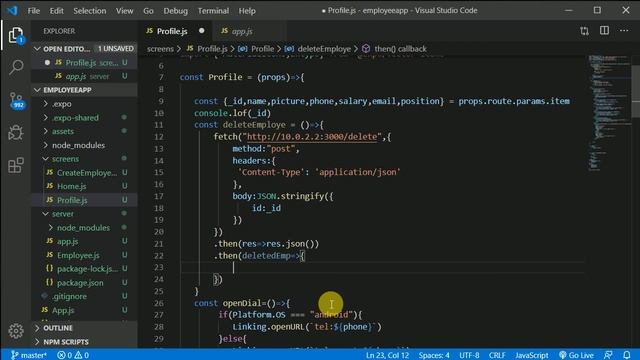Click then() callback breadcrumb icon
Screen dimensions: 640x360
pos(366,49)
